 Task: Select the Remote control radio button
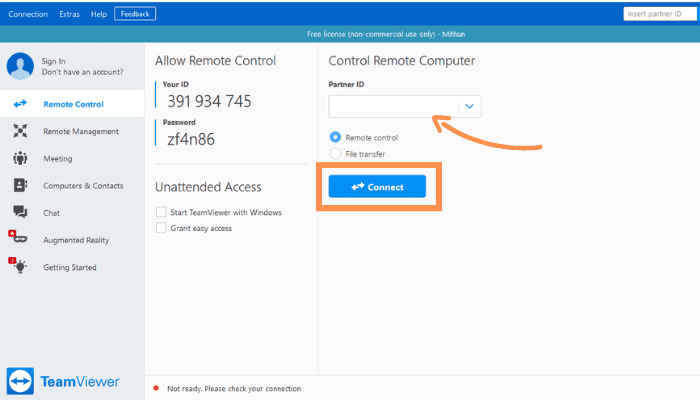point(335,137)
